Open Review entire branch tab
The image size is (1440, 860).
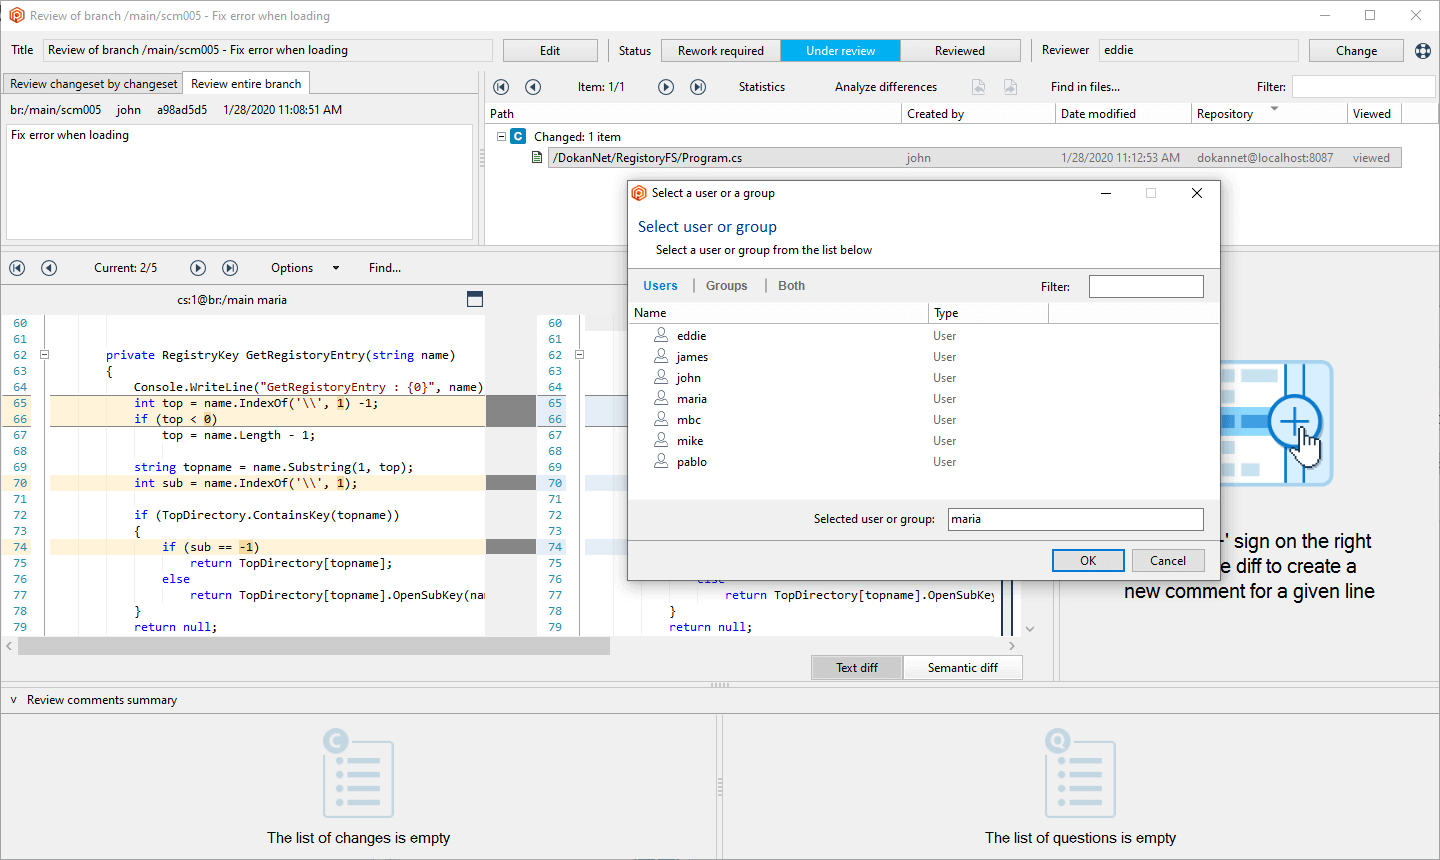pos(246,84)
